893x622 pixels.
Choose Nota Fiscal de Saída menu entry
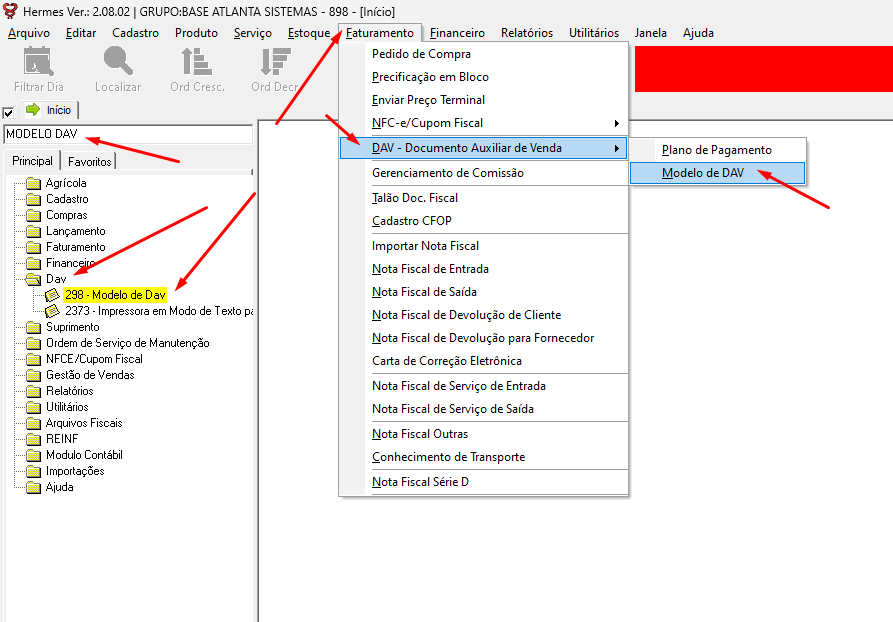(x=484, y=292)
